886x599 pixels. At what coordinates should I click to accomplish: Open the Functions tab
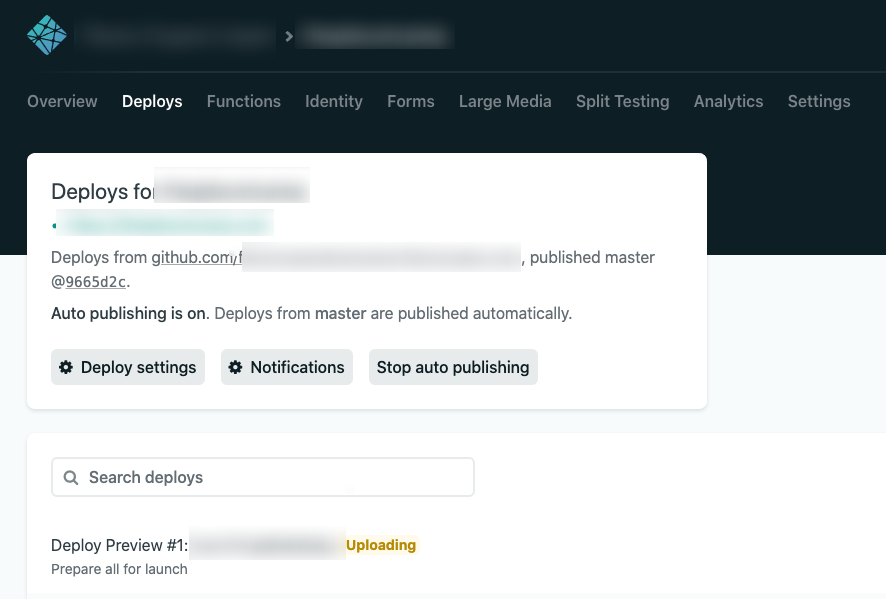pos(243,101)
